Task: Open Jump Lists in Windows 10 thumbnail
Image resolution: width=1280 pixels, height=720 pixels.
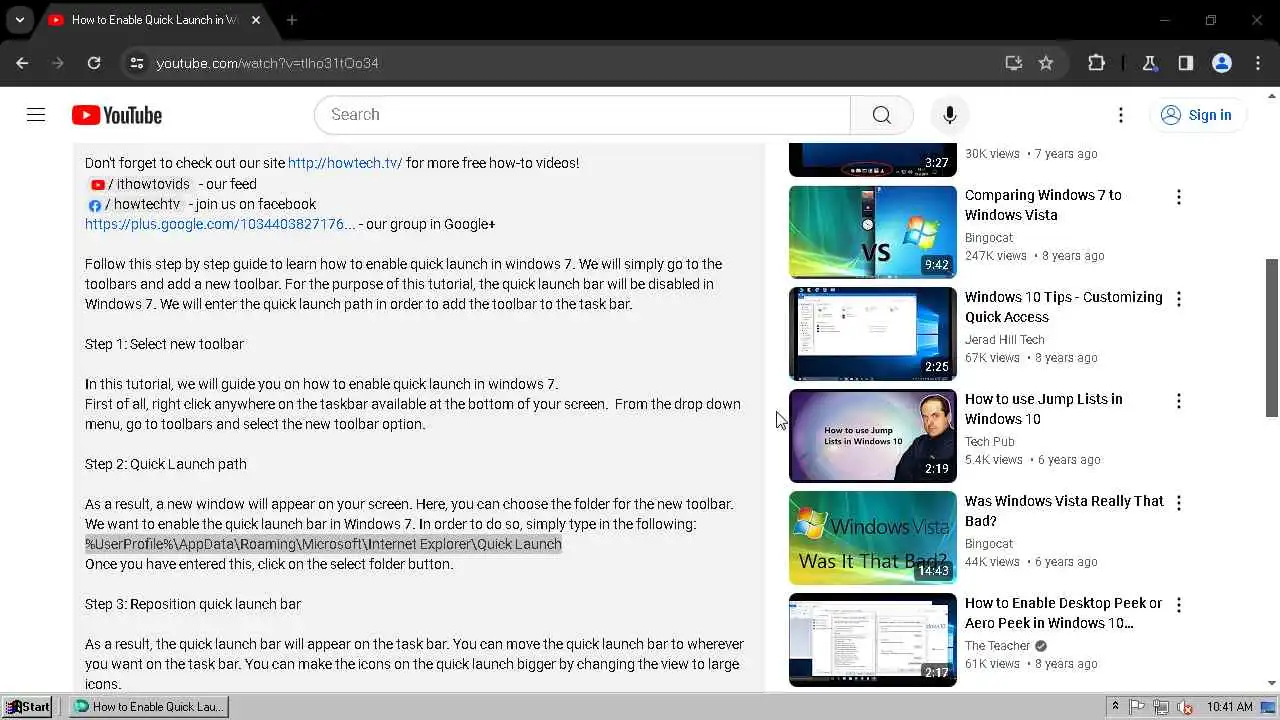Action: (x=872, y=436)
